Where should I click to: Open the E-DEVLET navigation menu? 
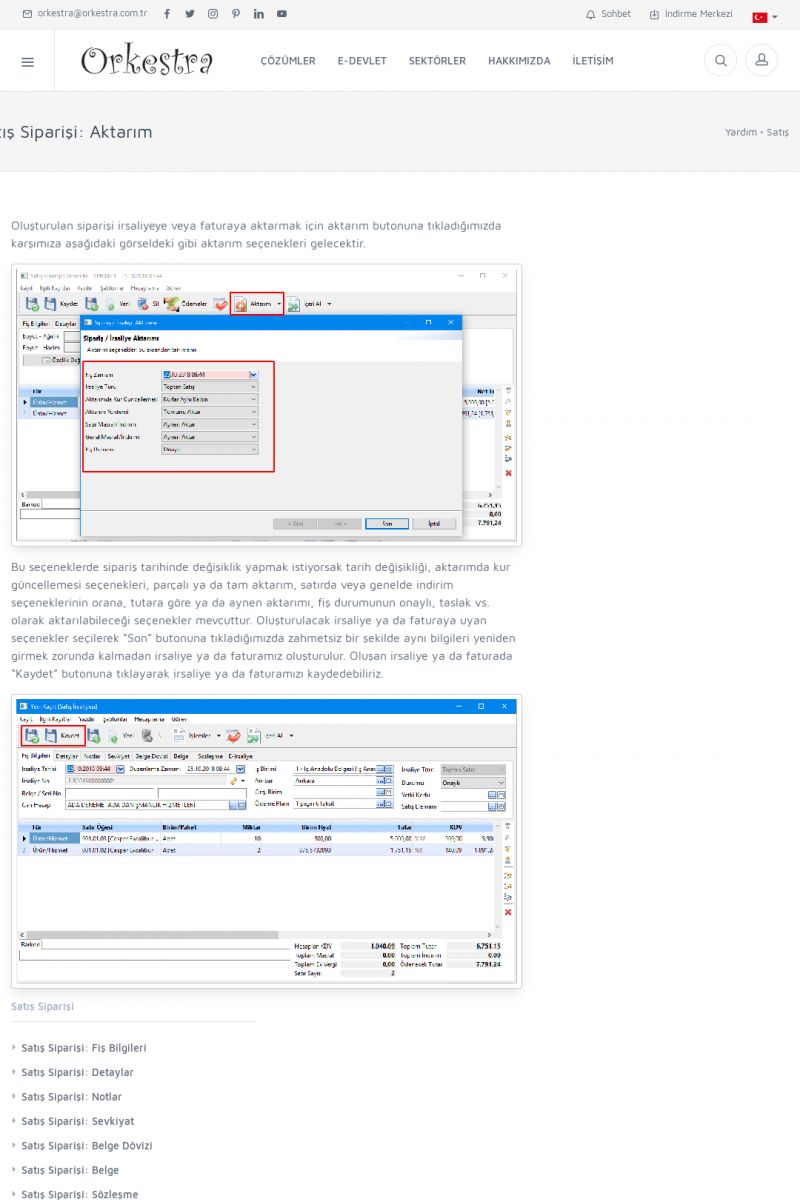[x=362, y=61]
